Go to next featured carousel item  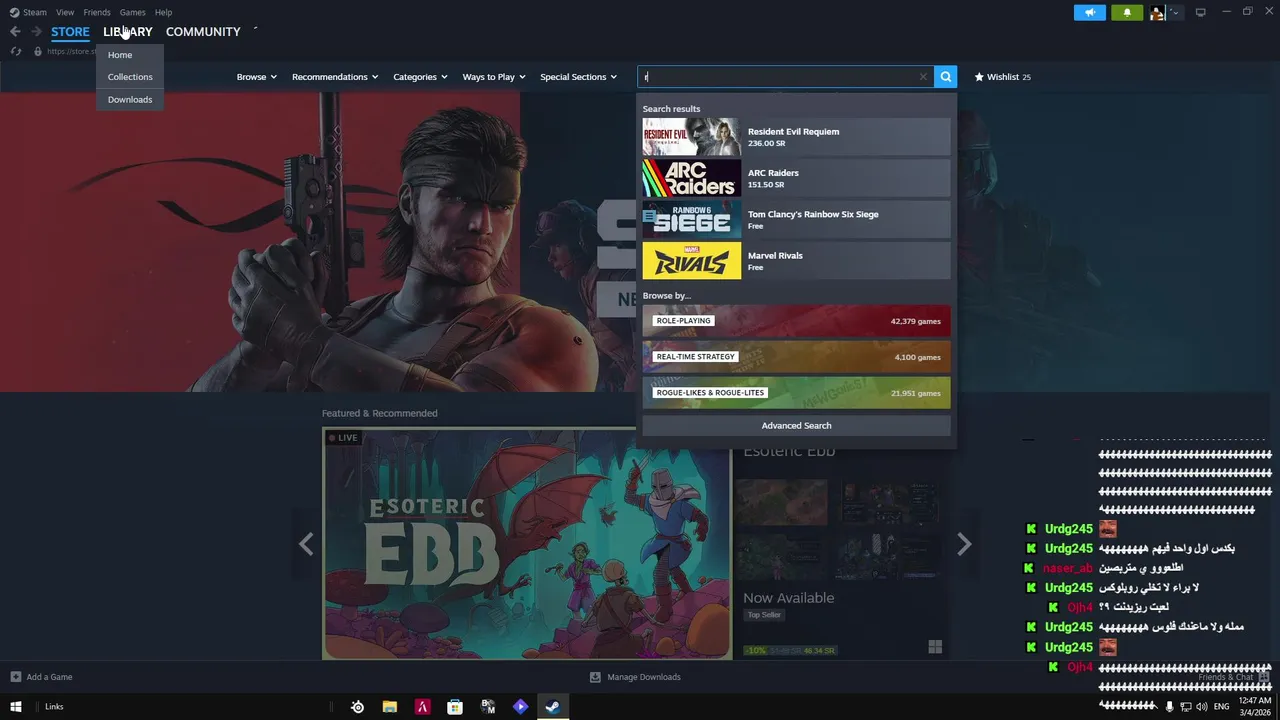tap(964, 544)
